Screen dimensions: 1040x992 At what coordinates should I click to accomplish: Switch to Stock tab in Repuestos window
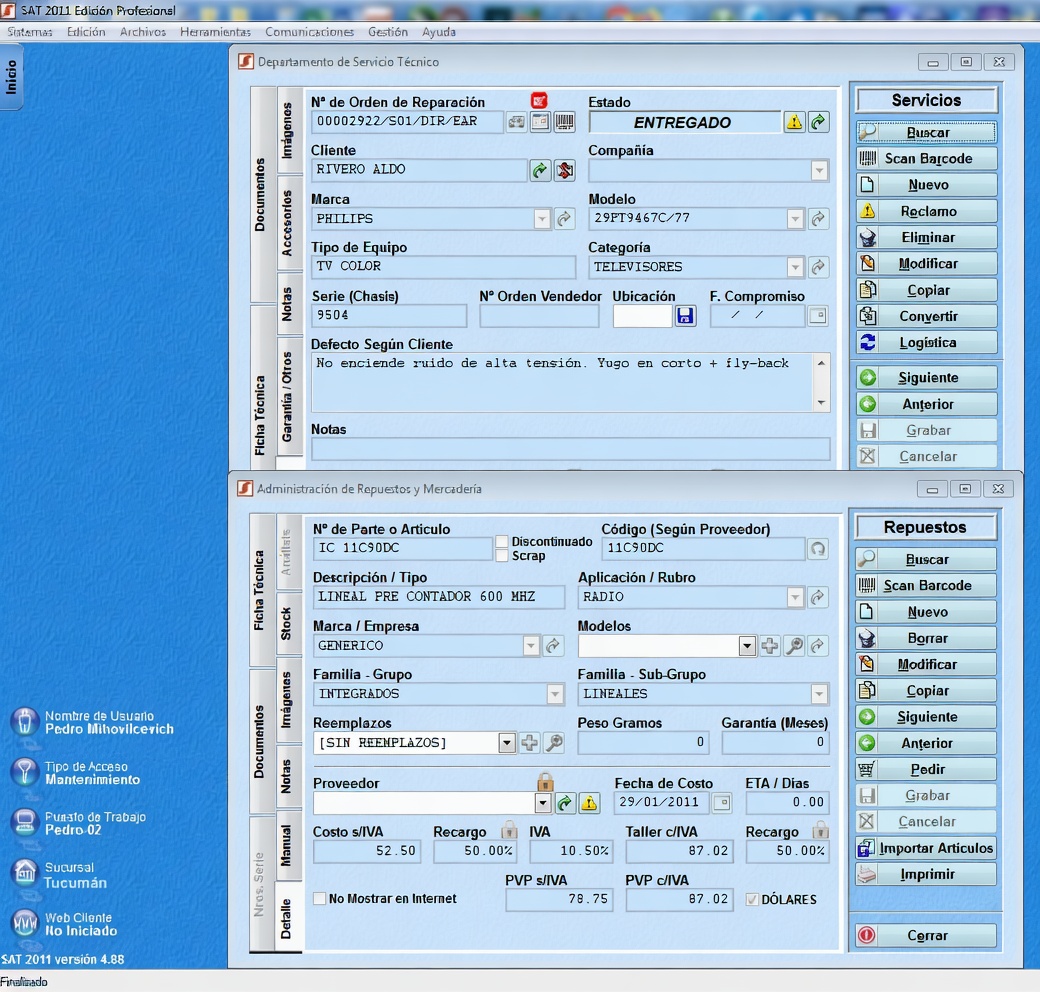click(x=287, y=624)
